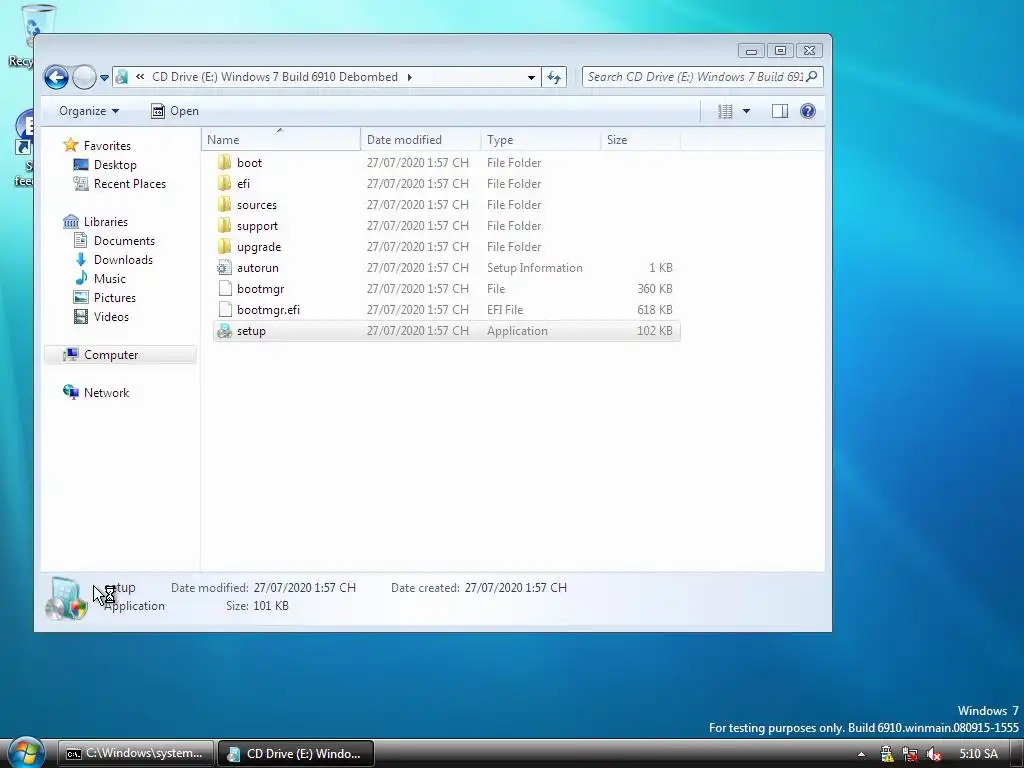Expand the address bar history dropdown
The height and width of the screenshot is (768, 1024).
coord(531,78)
